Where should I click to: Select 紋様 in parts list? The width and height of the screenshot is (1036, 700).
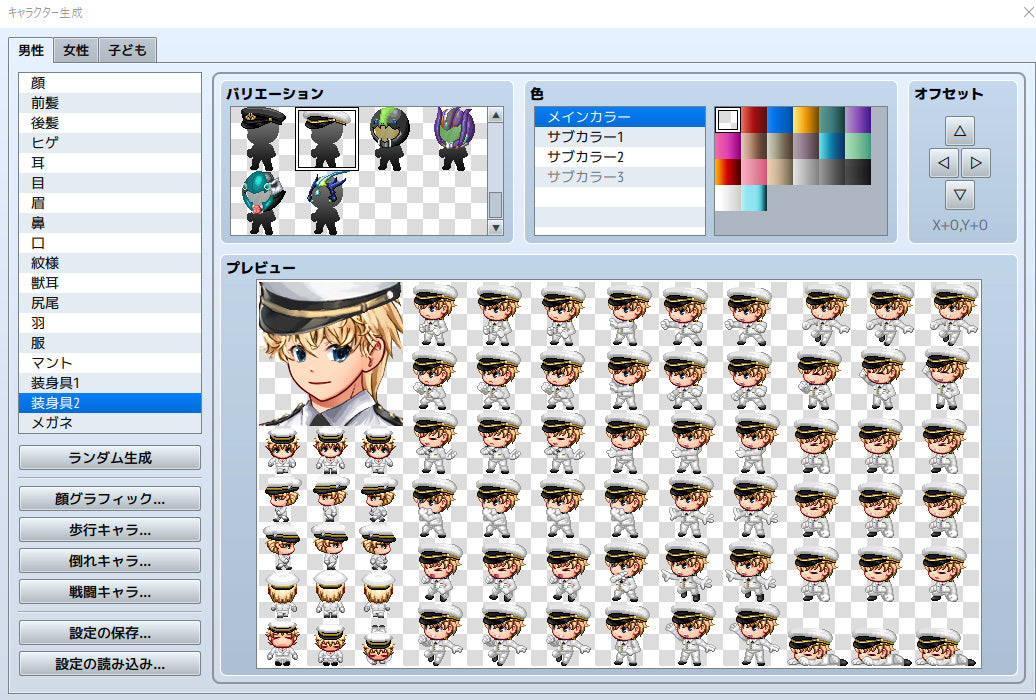[110, 262]
